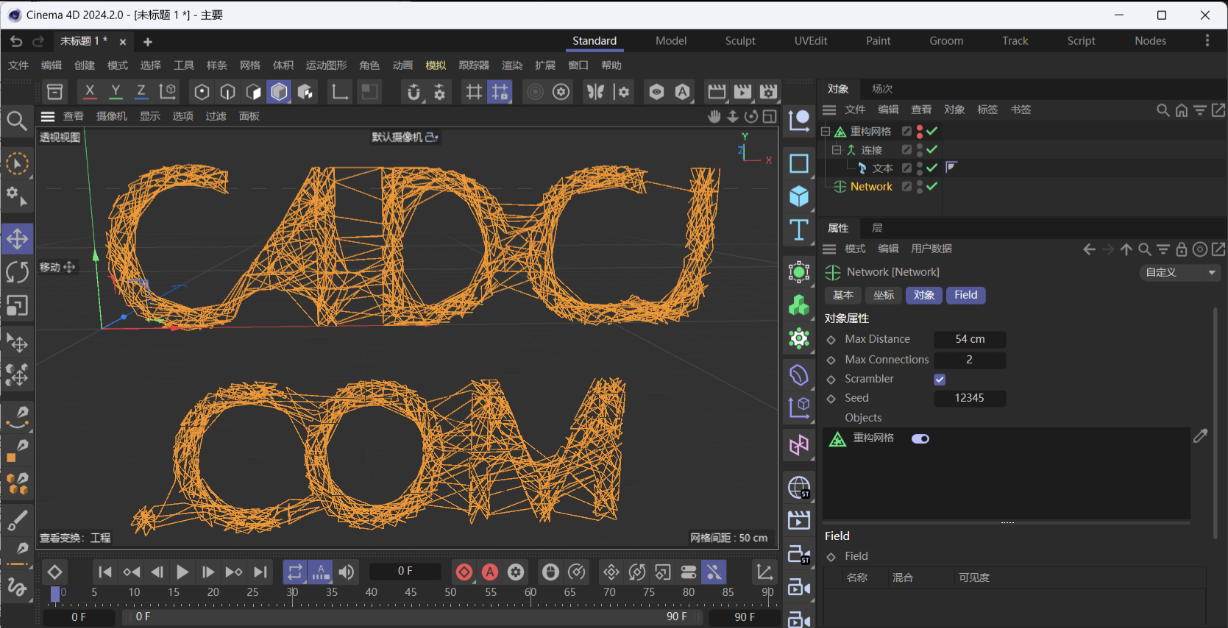Uncheck the Scrambler checkbox

coord(940,379)
